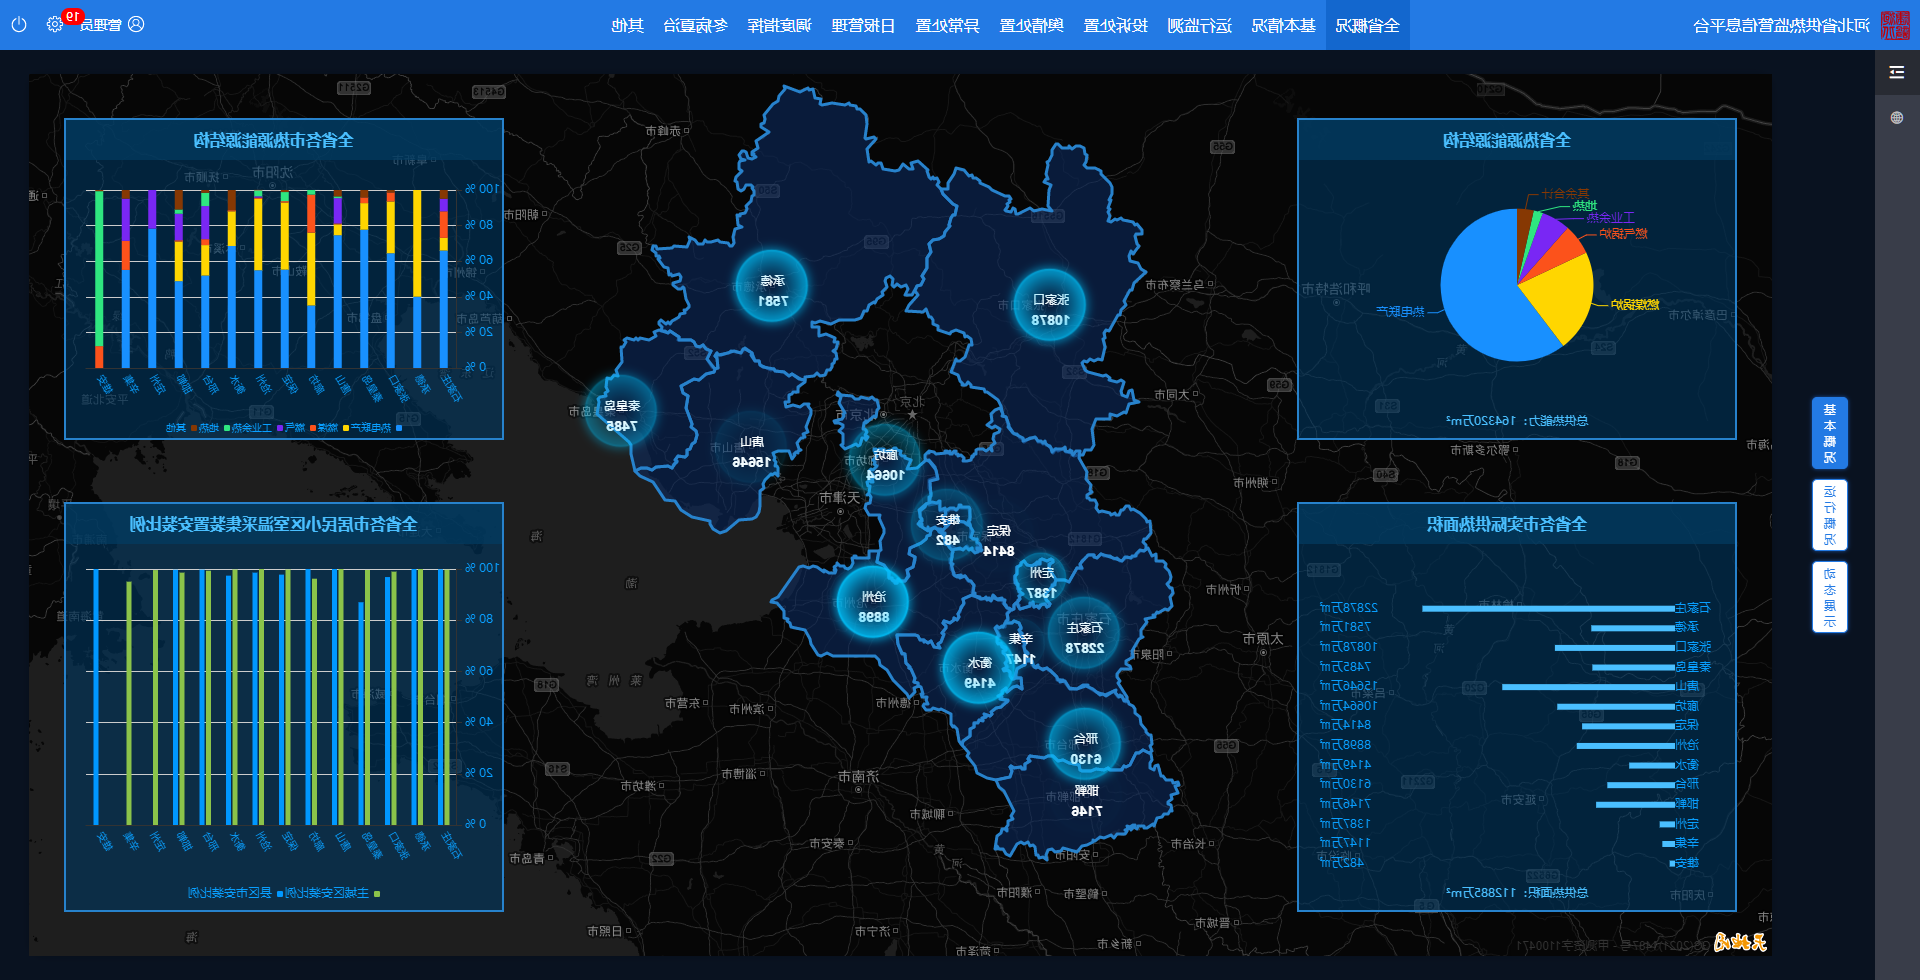Click the 邯郸 7146 map marker
The height and width of the screenshot is (980, 1920).
click(1086, 801)
